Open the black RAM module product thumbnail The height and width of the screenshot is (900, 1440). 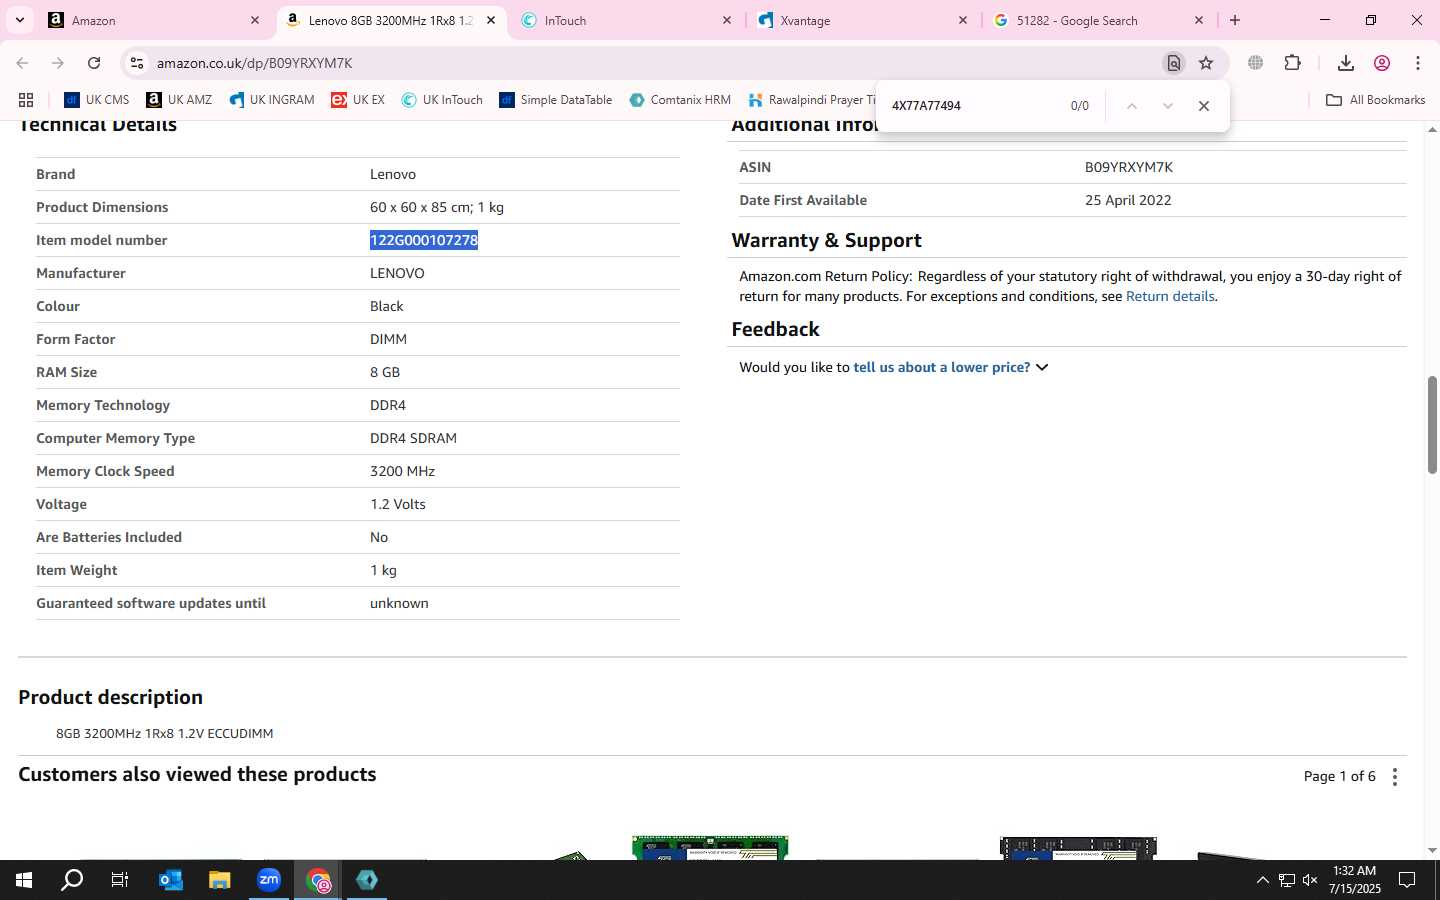[1078, 847]
